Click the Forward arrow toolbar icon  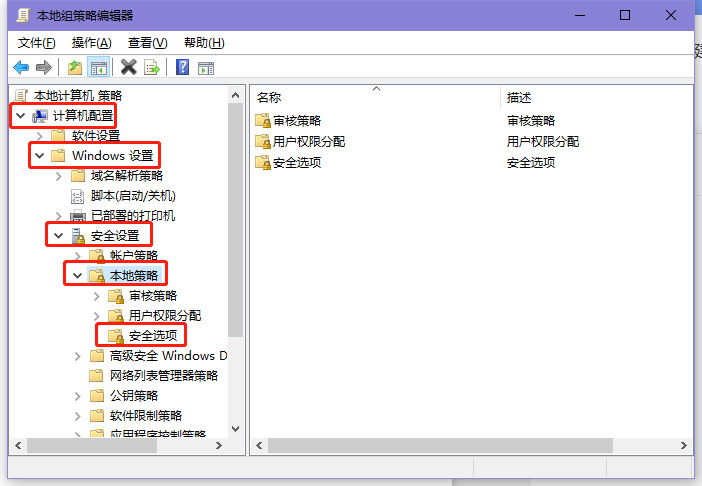point(43,68)
